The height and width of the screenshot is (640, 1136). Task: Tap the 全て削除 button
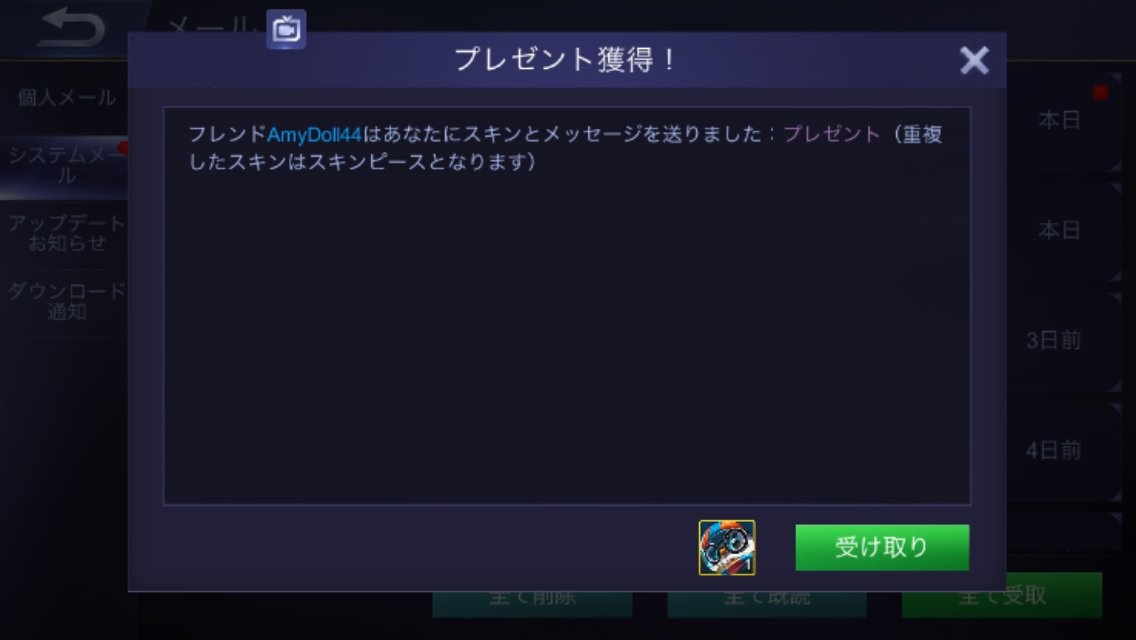pos(532,604)
